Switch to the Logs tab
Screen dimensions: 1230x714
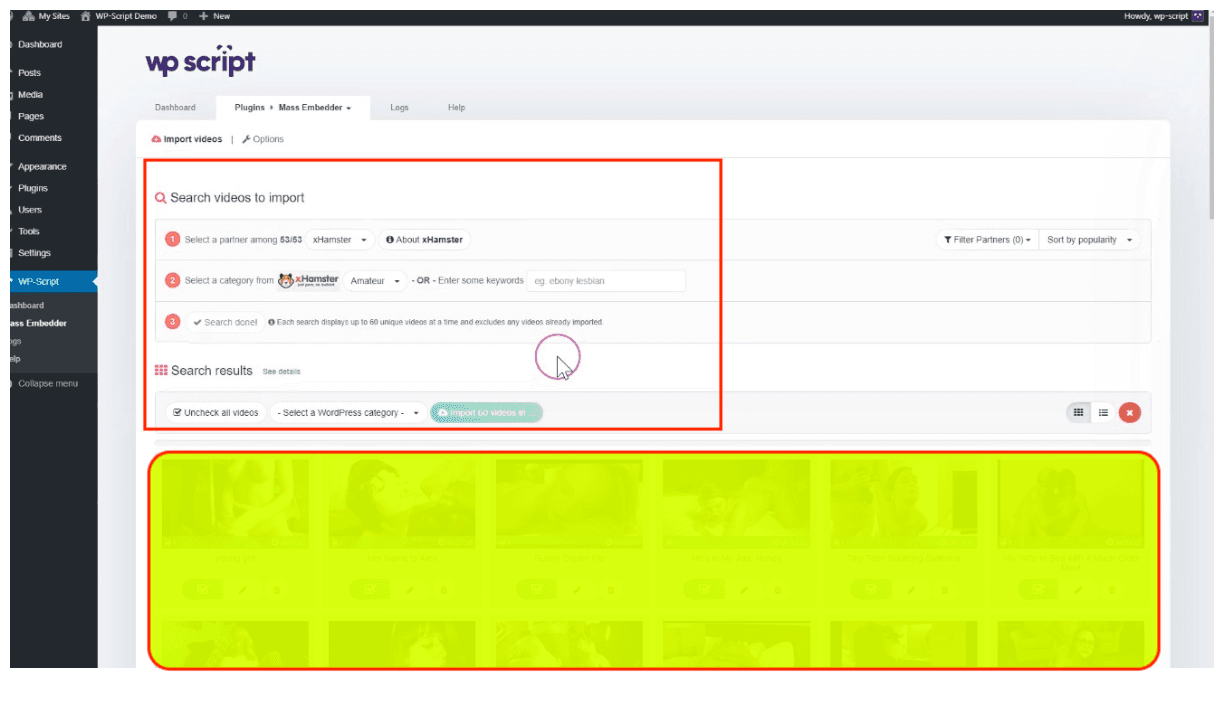point(399,108)
